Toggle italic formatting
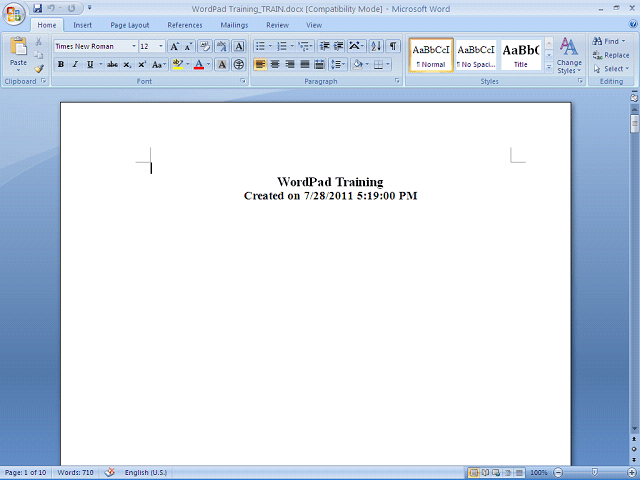The image size is (640, 480). click(x=75, y=64)
